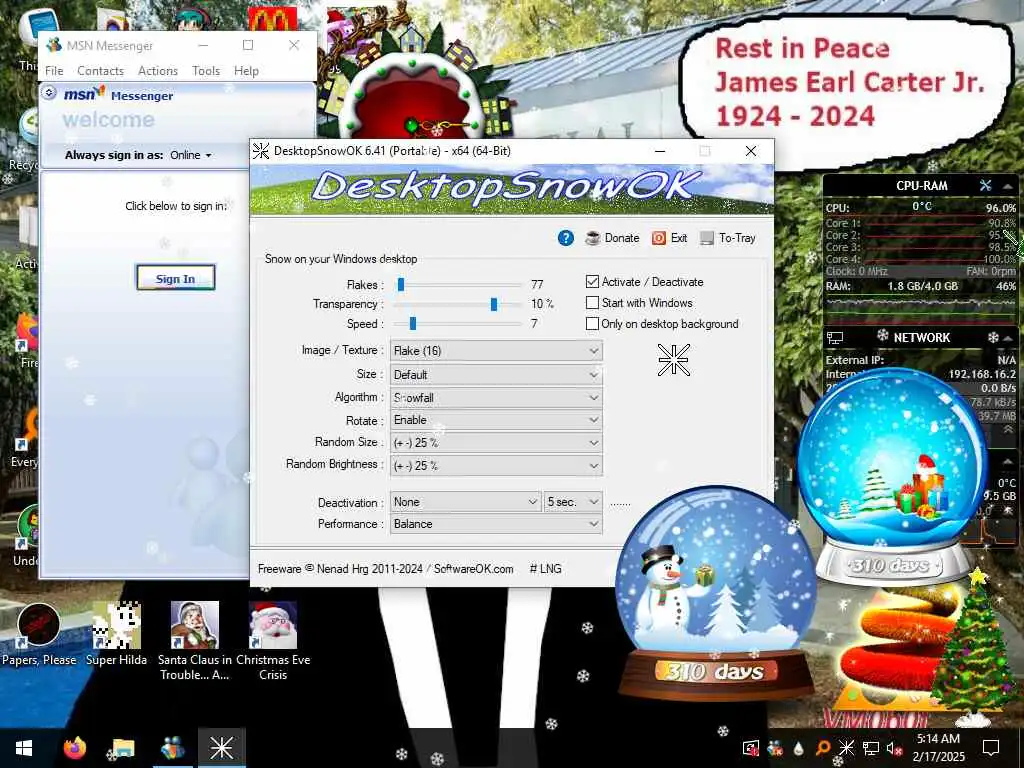Enable Start with Windows checkbox
1024x768 pixels.
click(x=592, y=303)
